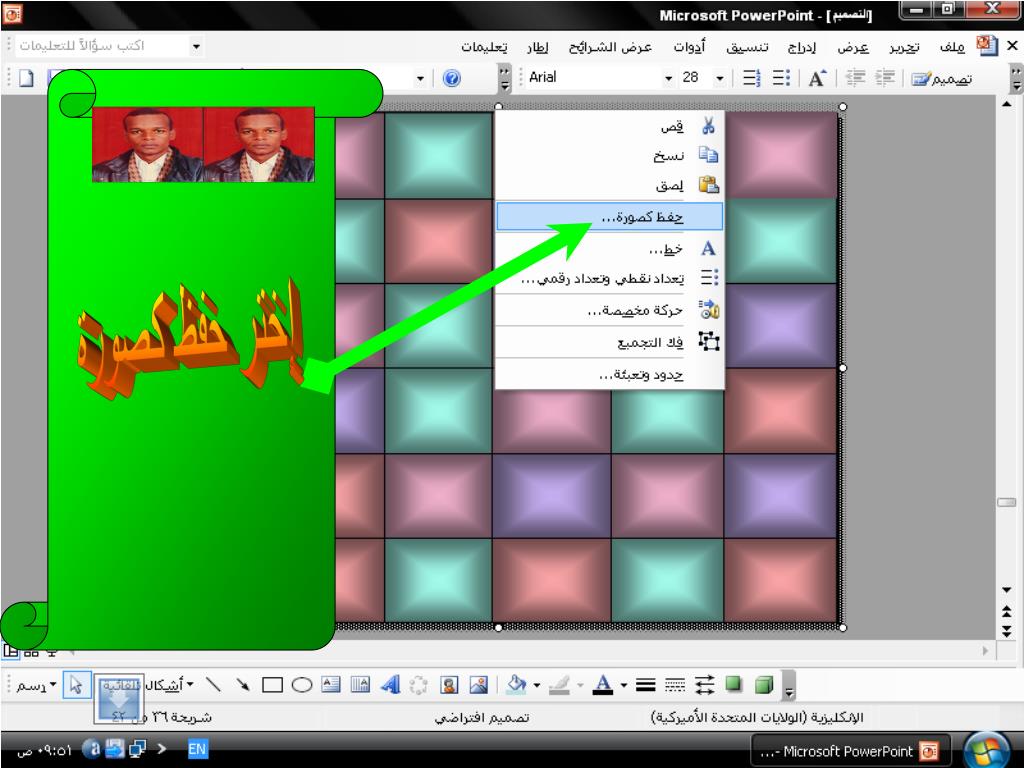The width and height of the screenshot is (1024, 768).
Task: Expand the drawing toolbar options chevron
Action: pyautogui.click(x=789, y=686)
